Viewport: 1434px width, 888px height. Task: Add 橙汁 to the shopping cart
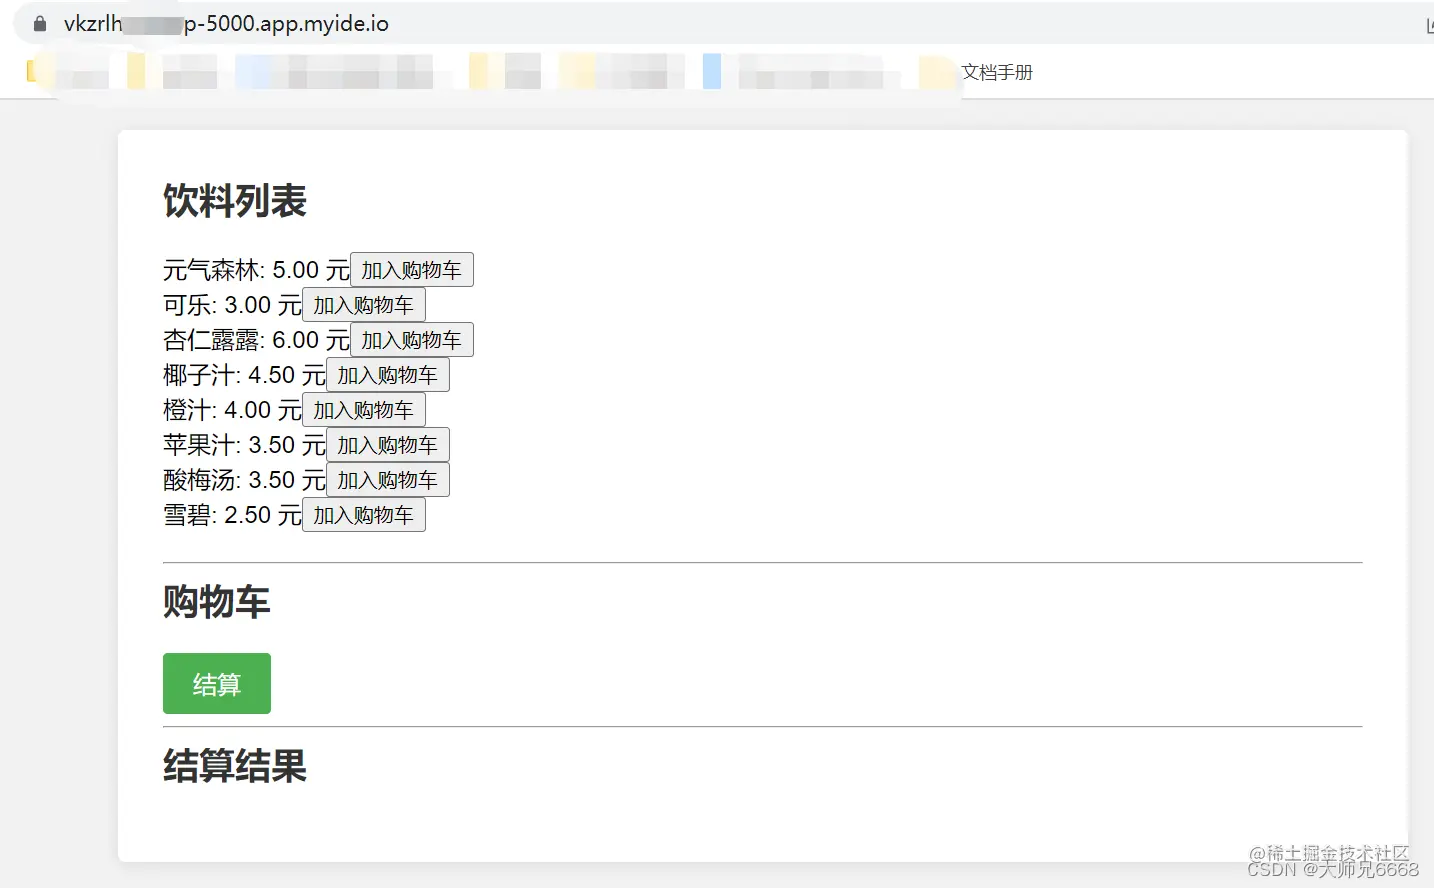pyautogui.click(x=363, y=409)
